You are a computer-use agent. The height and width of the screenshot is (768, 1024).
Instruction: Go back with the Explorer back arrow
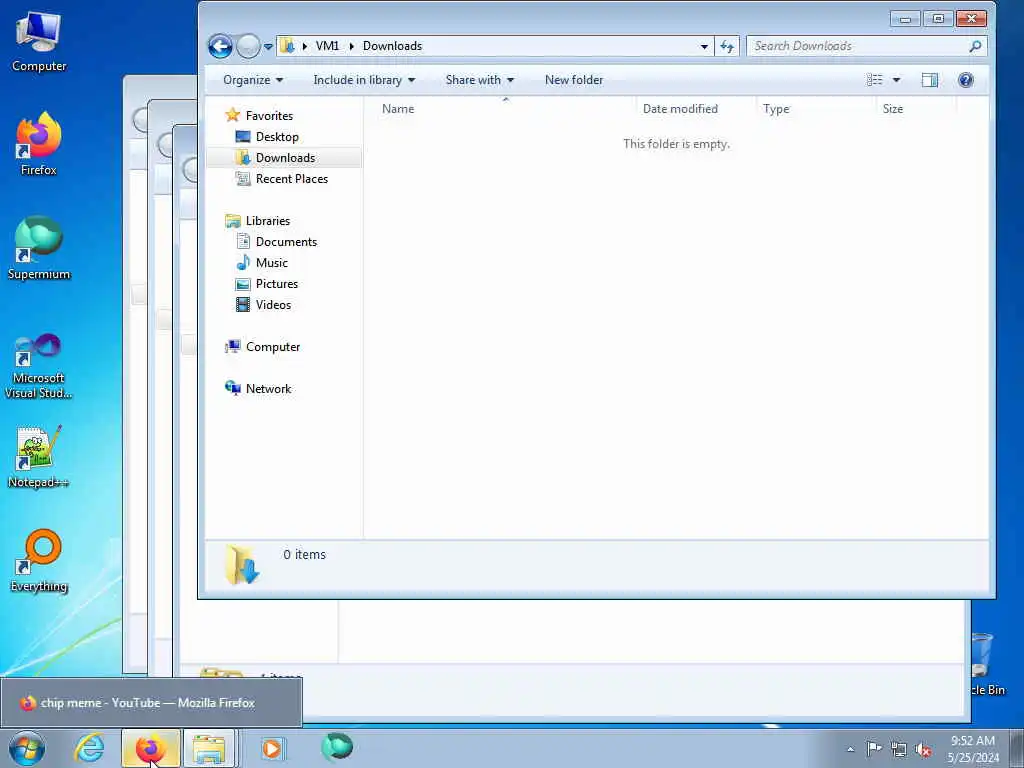221,46
